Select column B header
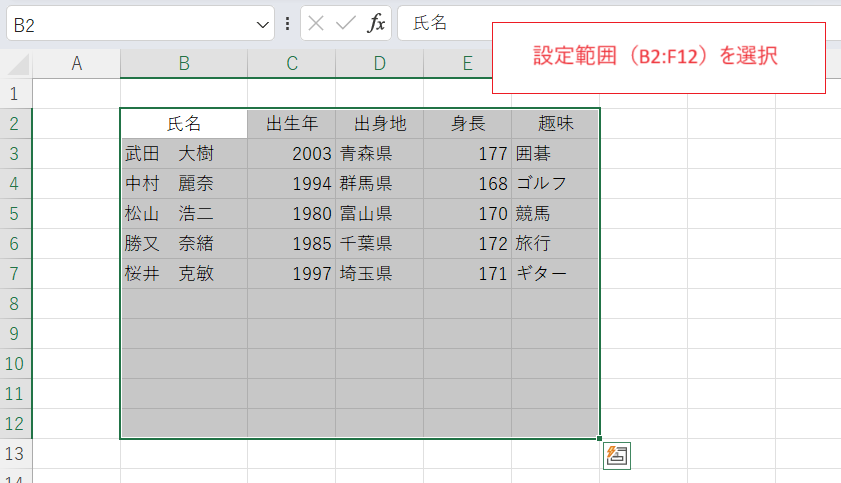Viewport: 841px width, 483px height. pyautogui.click(x=184, y=64)
